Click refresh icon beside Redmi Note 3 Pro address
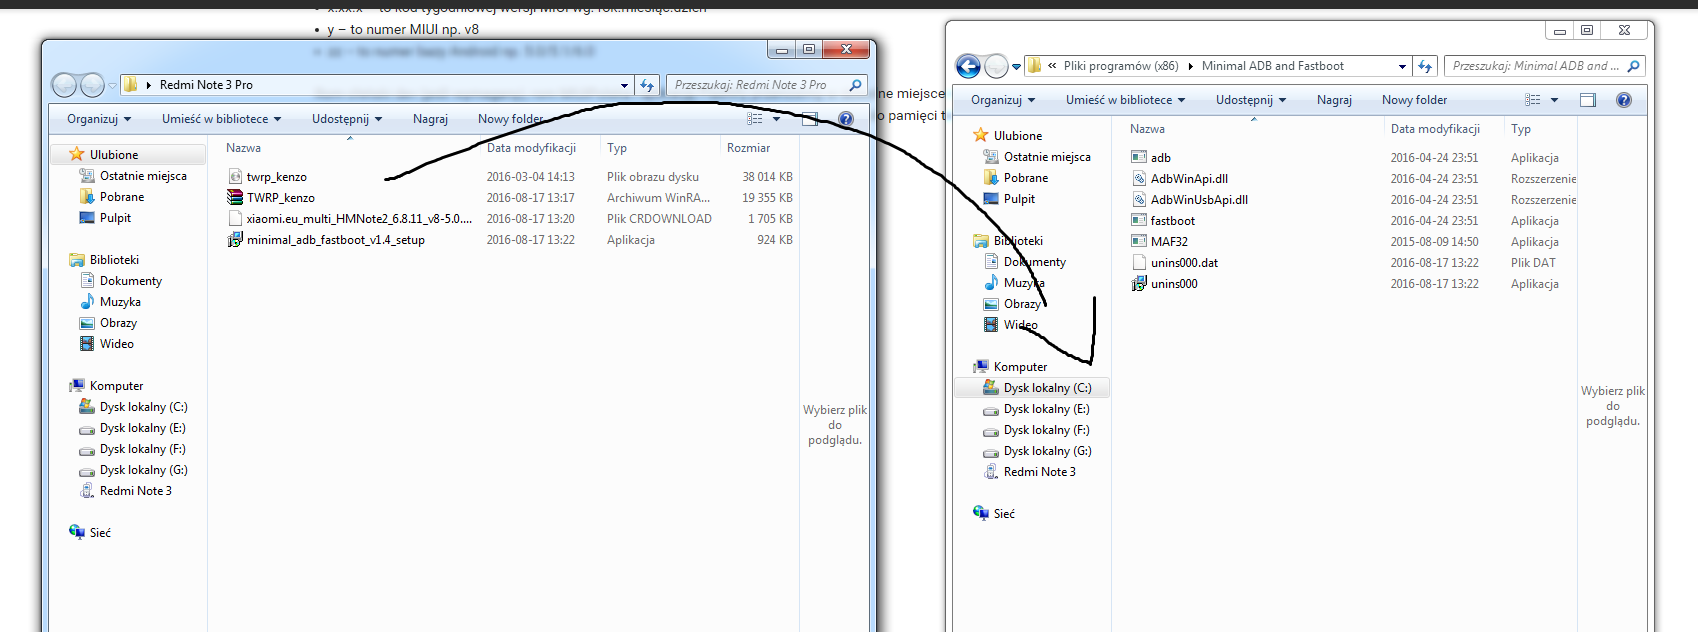The width and height of the screenshot is (1698, 632). (x=647, y=86)
